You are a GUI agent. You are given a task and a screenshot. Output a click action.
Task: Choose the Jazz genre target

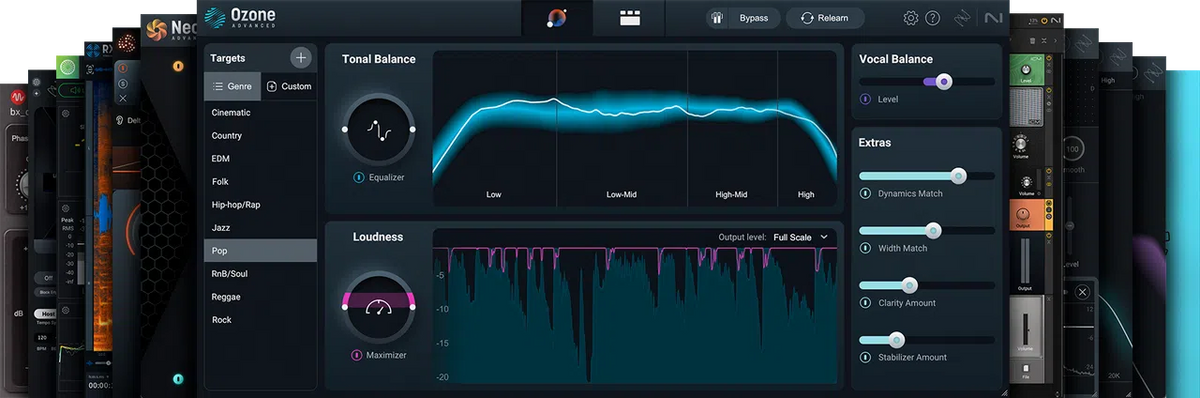(260, 227)
